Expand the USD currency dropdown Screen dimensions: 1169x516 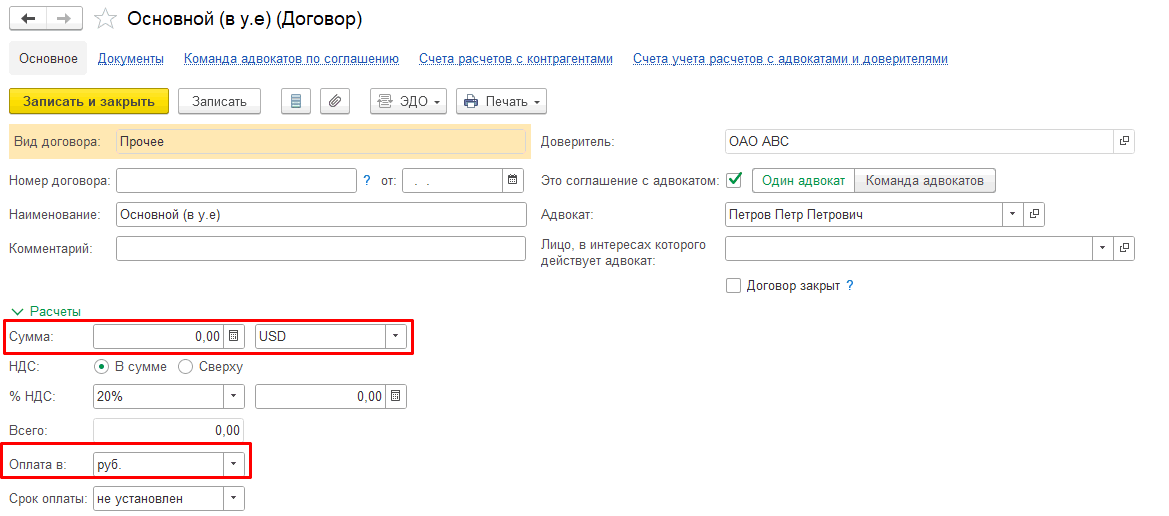coord(395,337)
